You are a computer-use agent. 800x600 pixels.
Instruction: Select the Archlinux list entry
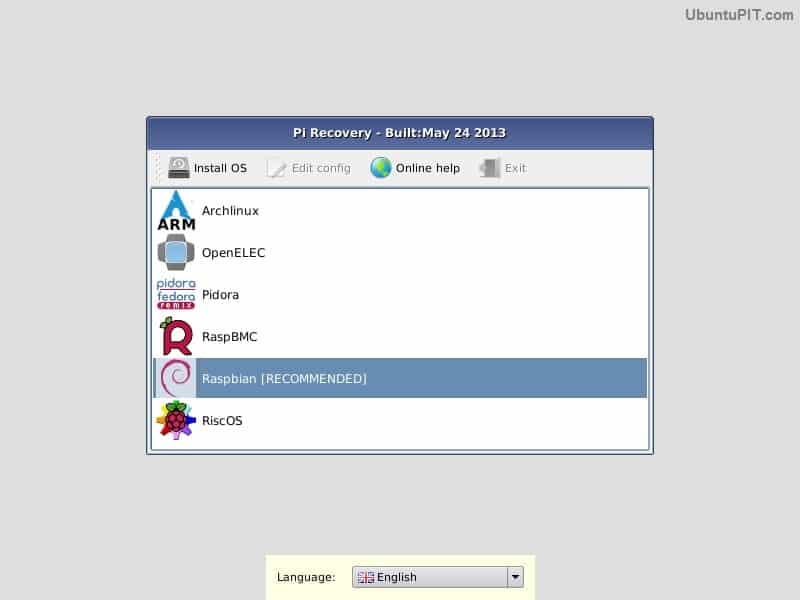tap(400, 211)
